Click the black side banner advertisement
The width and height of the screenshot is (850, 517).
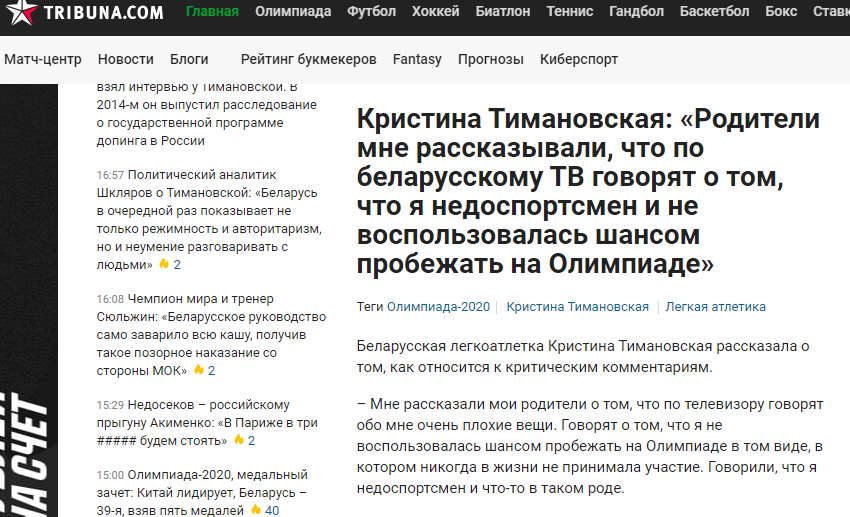(29, 300)
